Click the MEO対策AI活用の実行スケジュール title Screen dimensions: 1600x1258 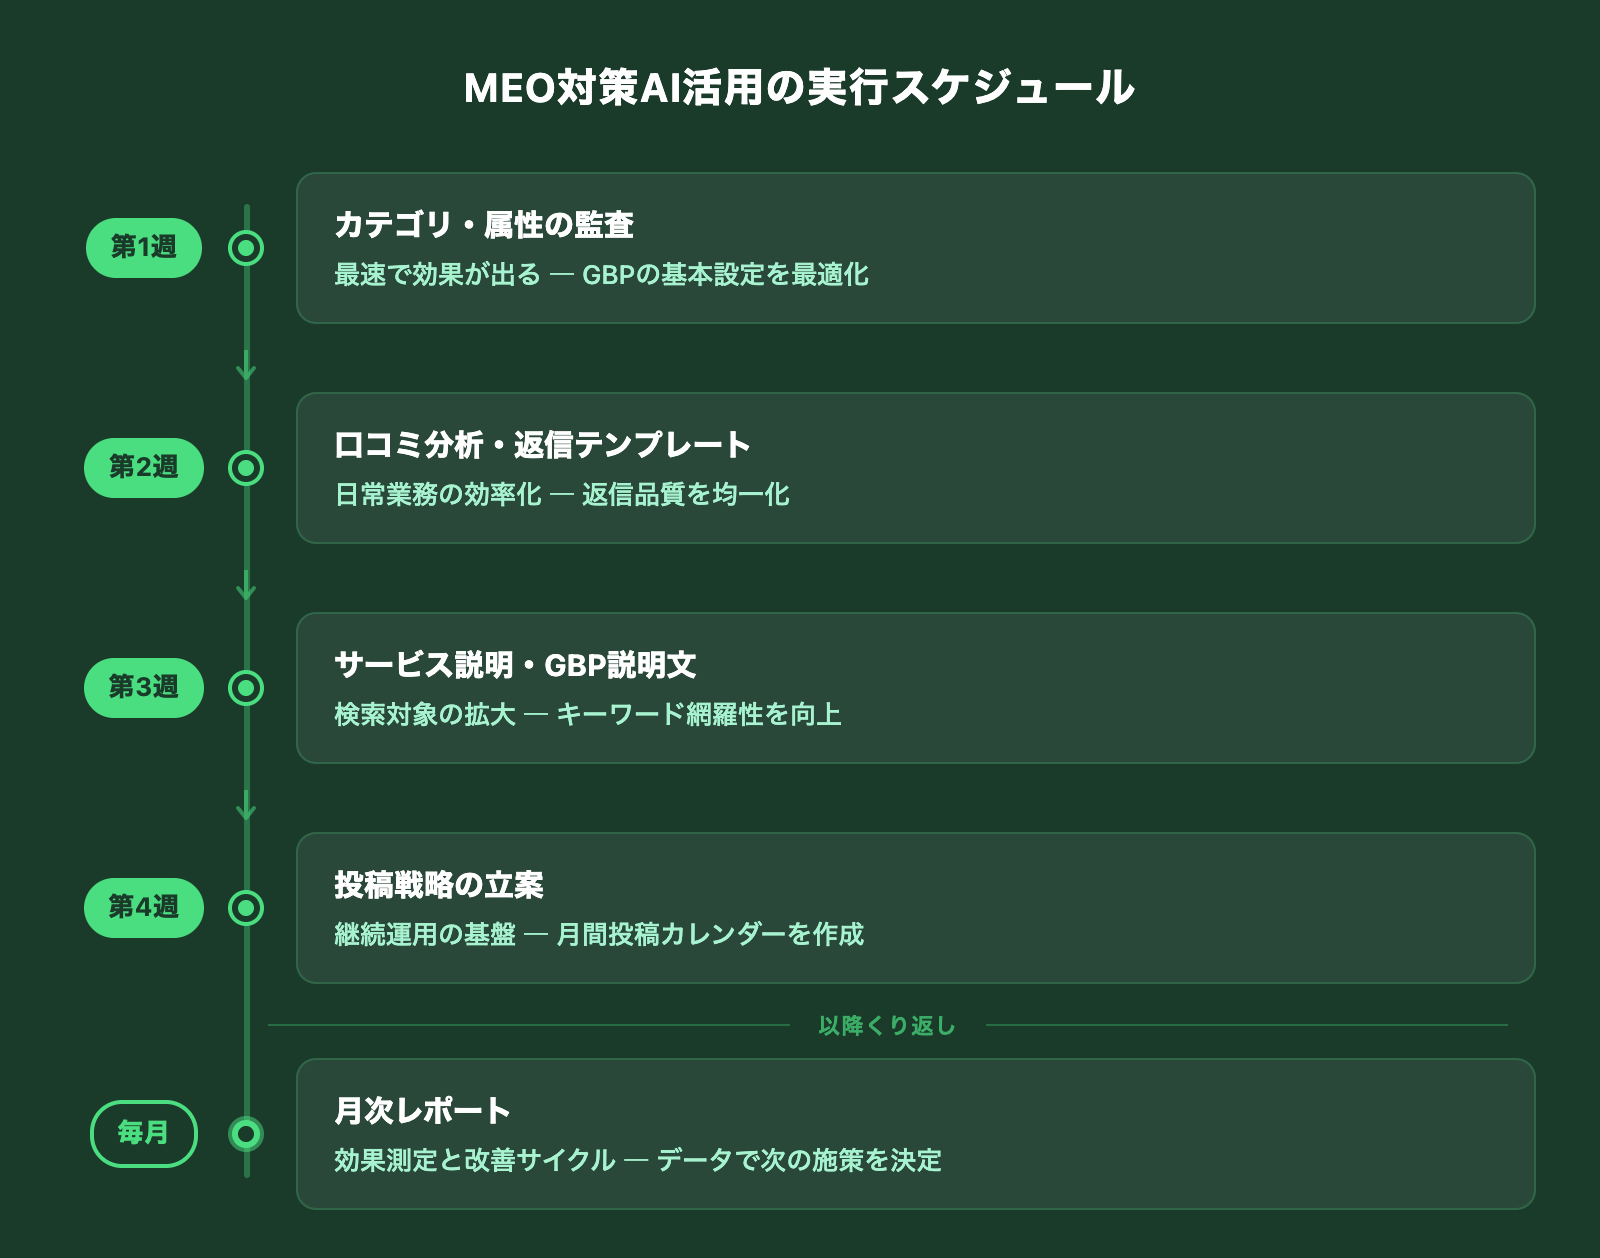coord(799,88)
